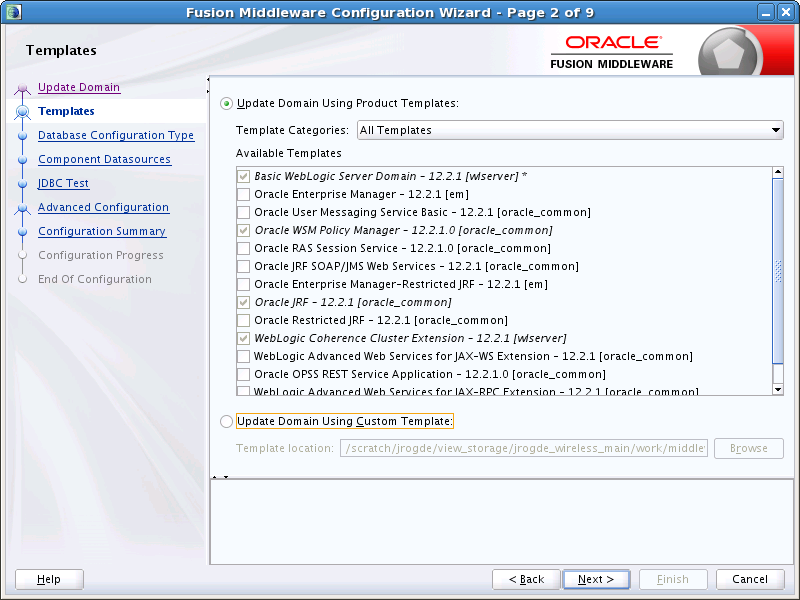Screen dimensions: 800x600
Task: Click the Update Domain step node icon
Action: point(22,89)
